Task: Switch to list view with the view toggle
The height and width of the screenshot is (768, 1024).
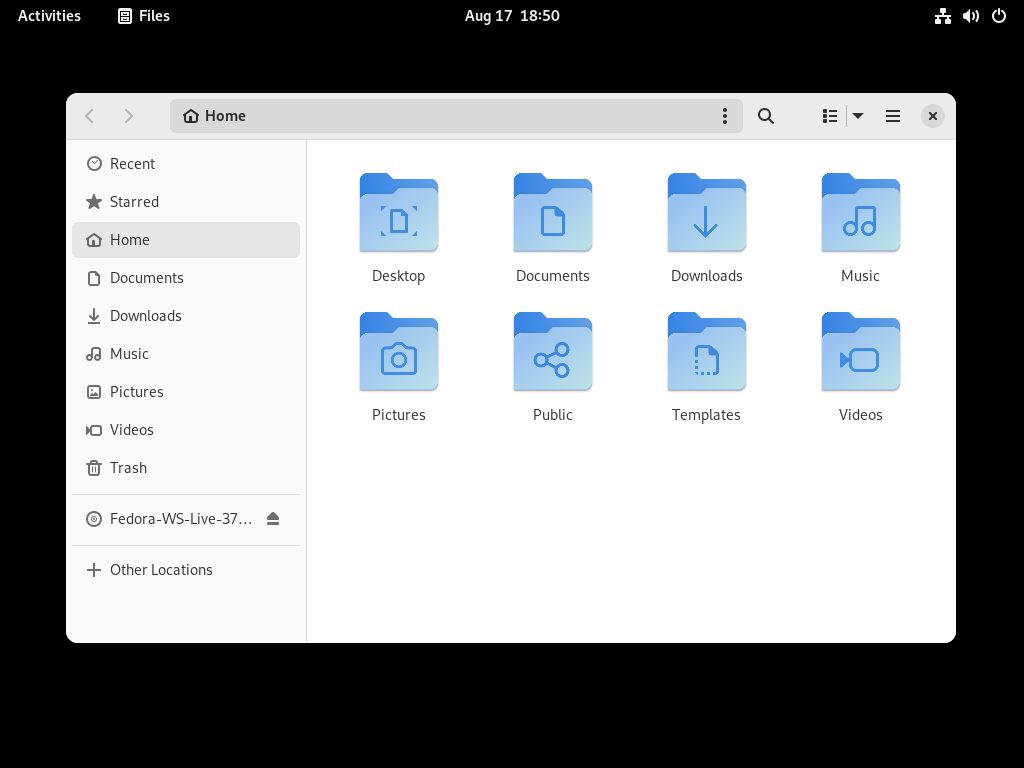Action: tap(829, 116)
